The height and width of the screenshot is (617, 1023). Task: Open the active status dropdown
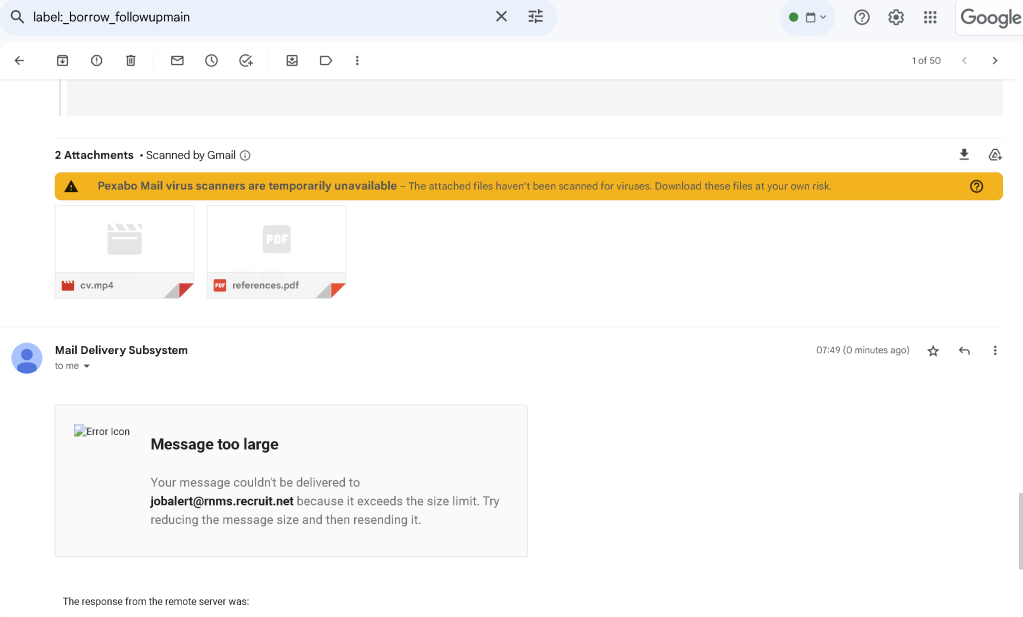[808, 18]
